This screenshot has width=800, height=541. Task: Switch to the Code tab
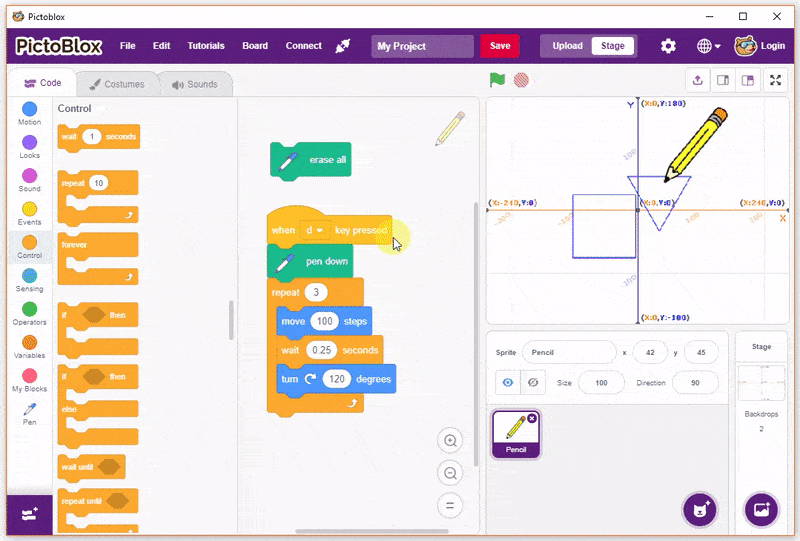pos(43,83)
